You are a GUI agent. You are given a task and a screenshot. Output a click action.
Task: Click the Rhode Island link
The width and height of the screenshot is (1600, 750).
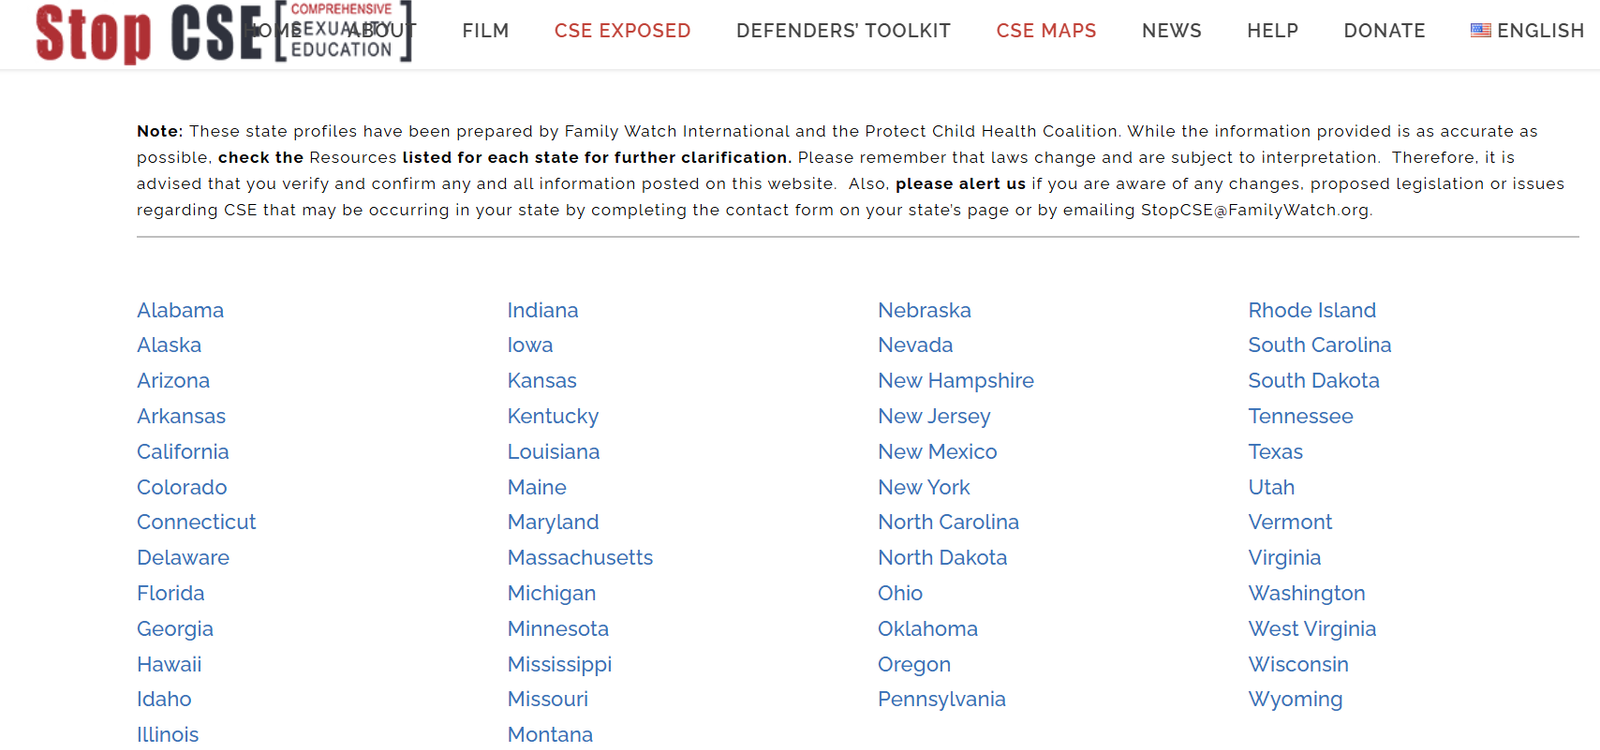(x=1312, y=310)
